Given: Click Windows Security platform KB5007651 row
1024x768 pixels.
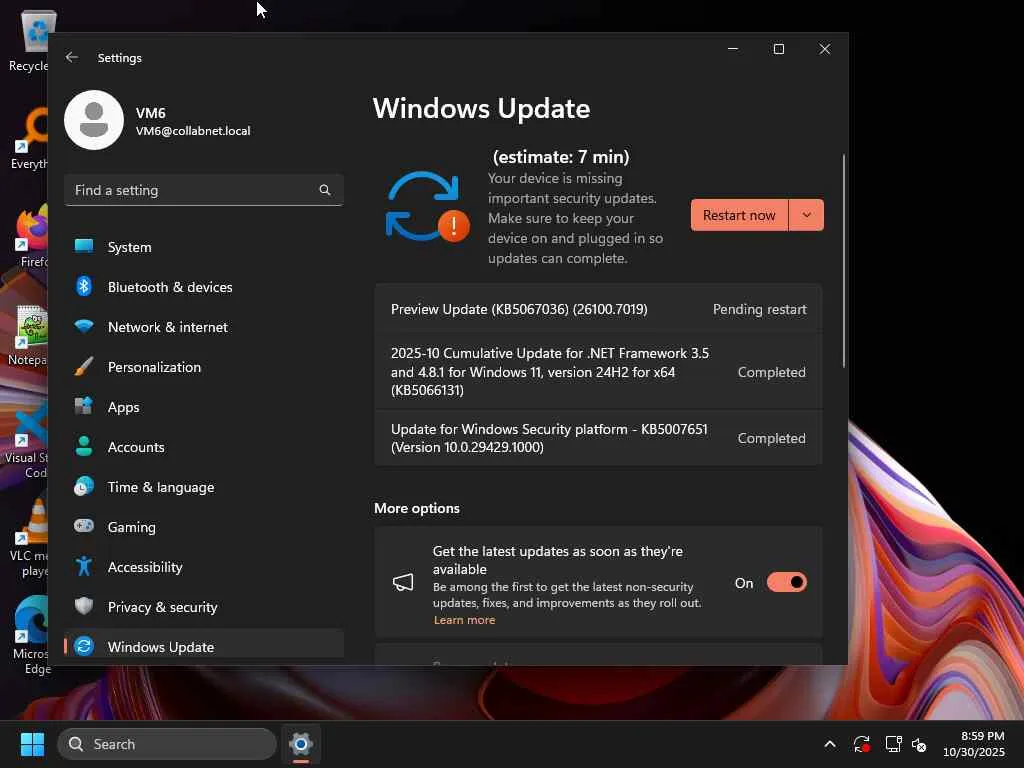Looking at the screenshot, I should (598, 438).
